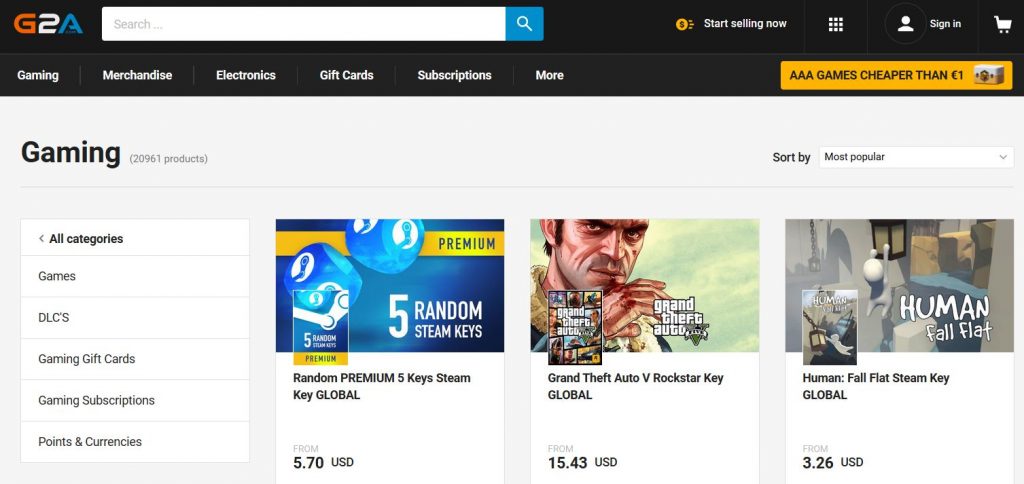This screenshot has width=1024, height=484.
Task: Open Human: Fall Flat Steam Key title
Action: click(876, 386)
